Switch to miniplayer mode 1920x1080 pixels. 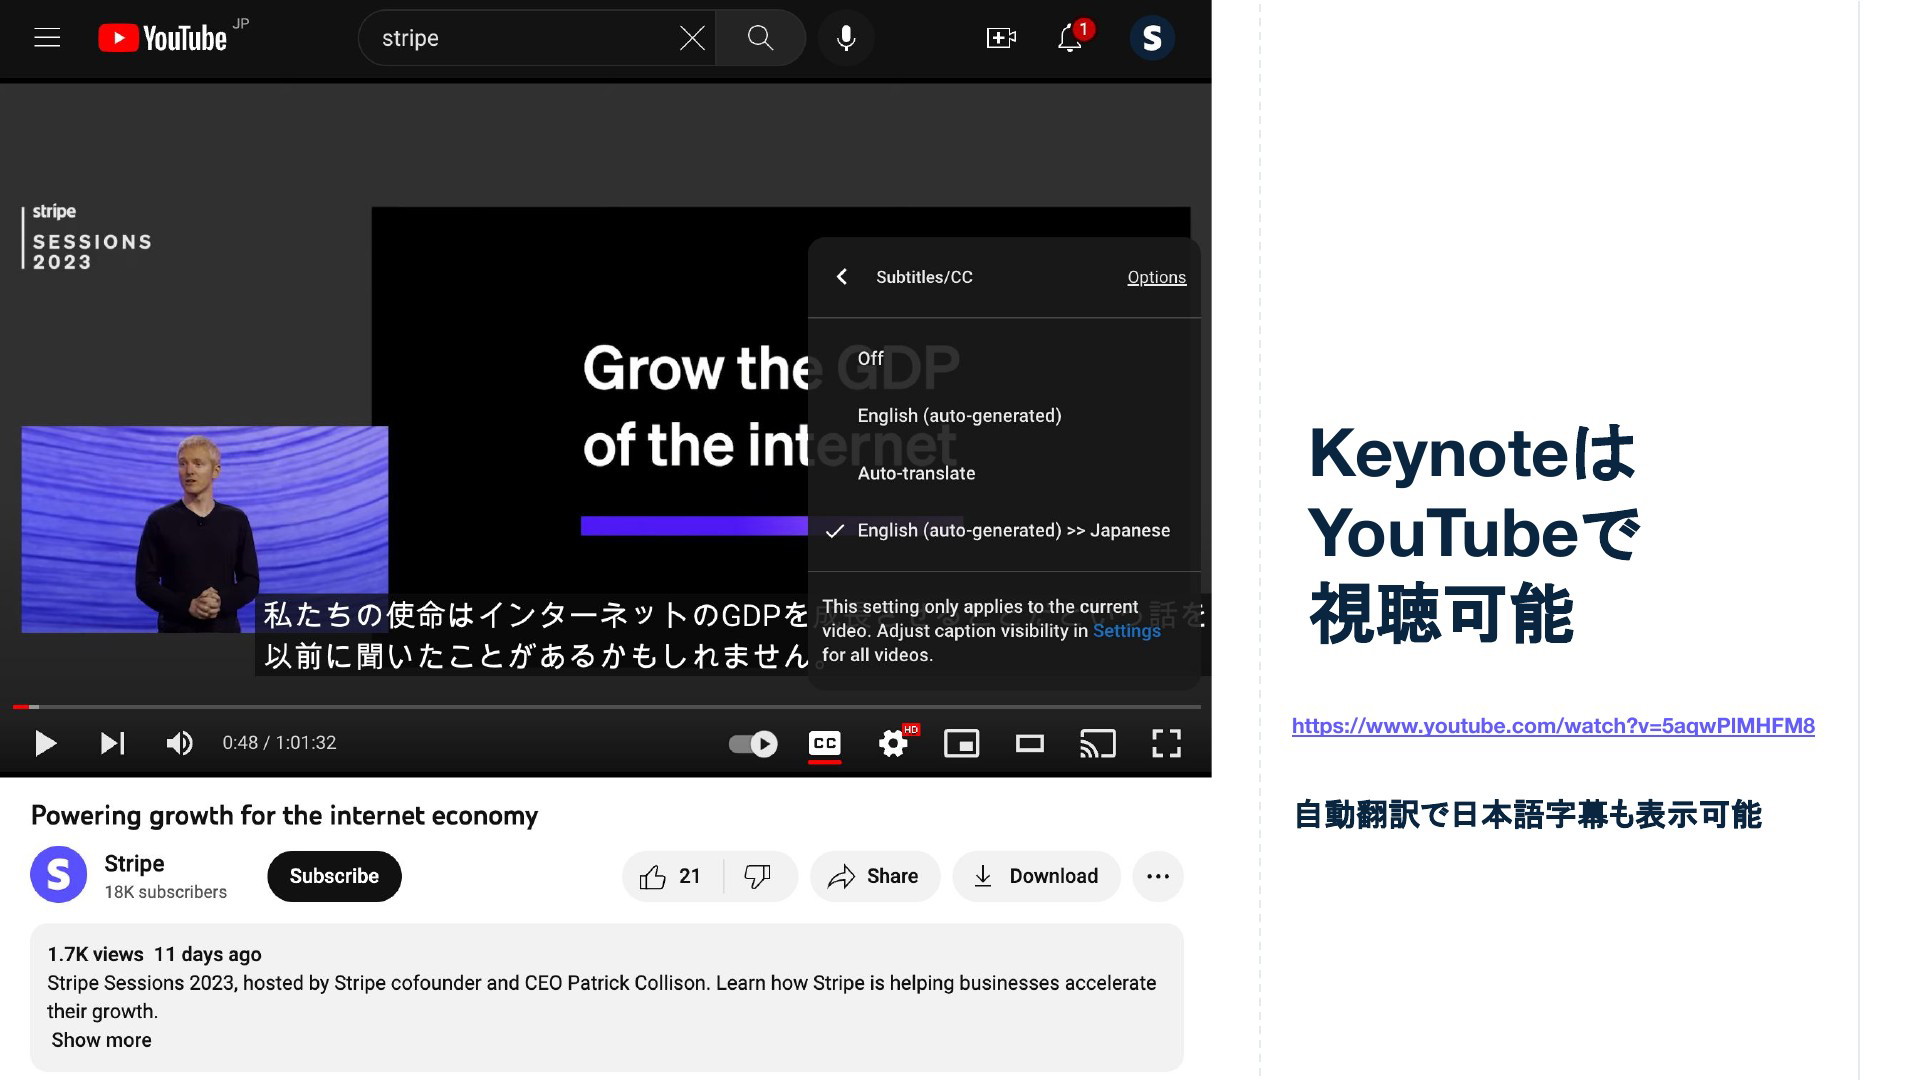point(962,743)
